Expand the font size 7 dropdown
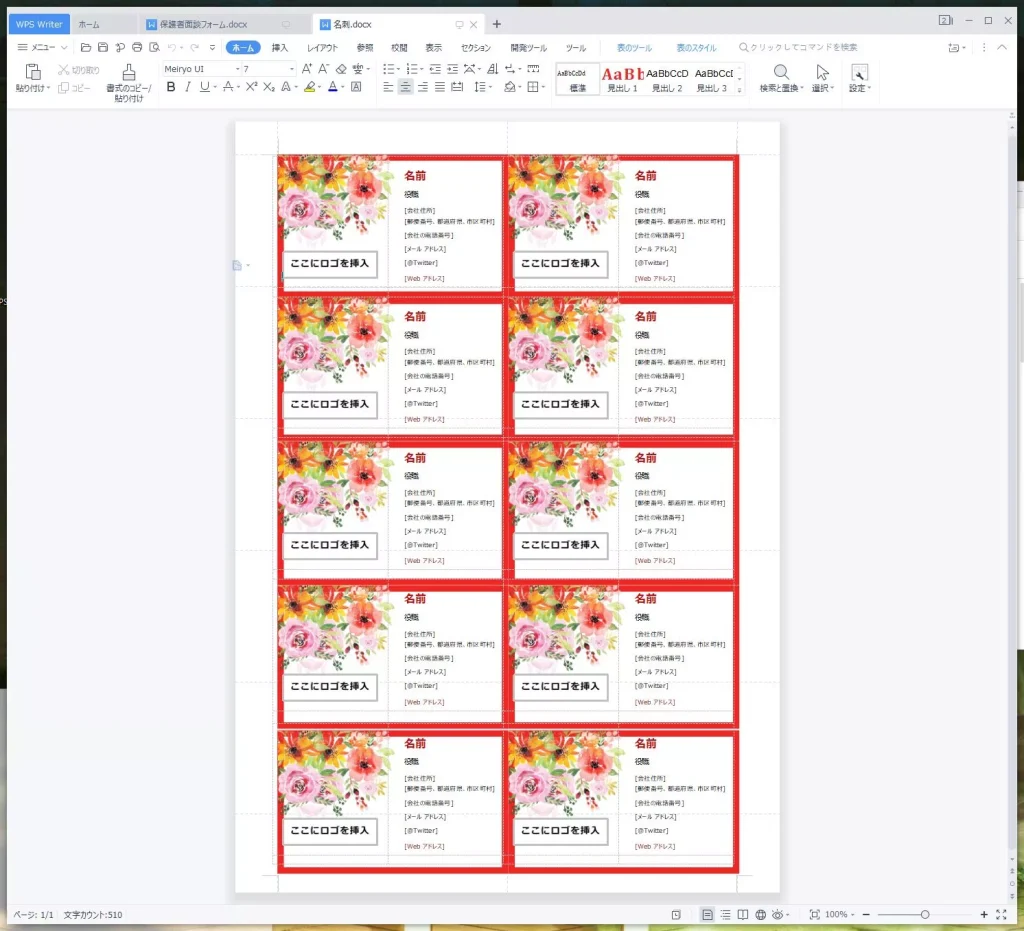The width and height of the screenshot is (1024, 931). [291, 69]
